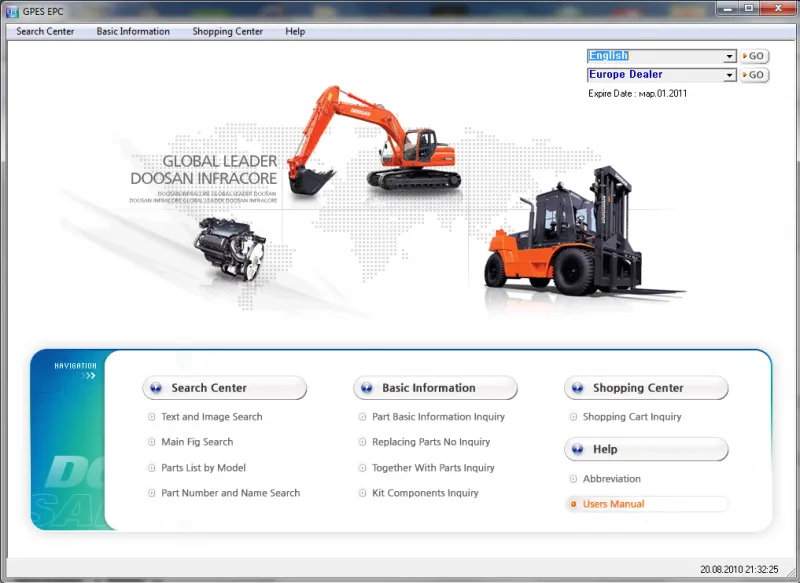Open the Basic Information menu
The height and width of the screenshot is (583, 800).
pyautogui.click(x=133, y=32)
